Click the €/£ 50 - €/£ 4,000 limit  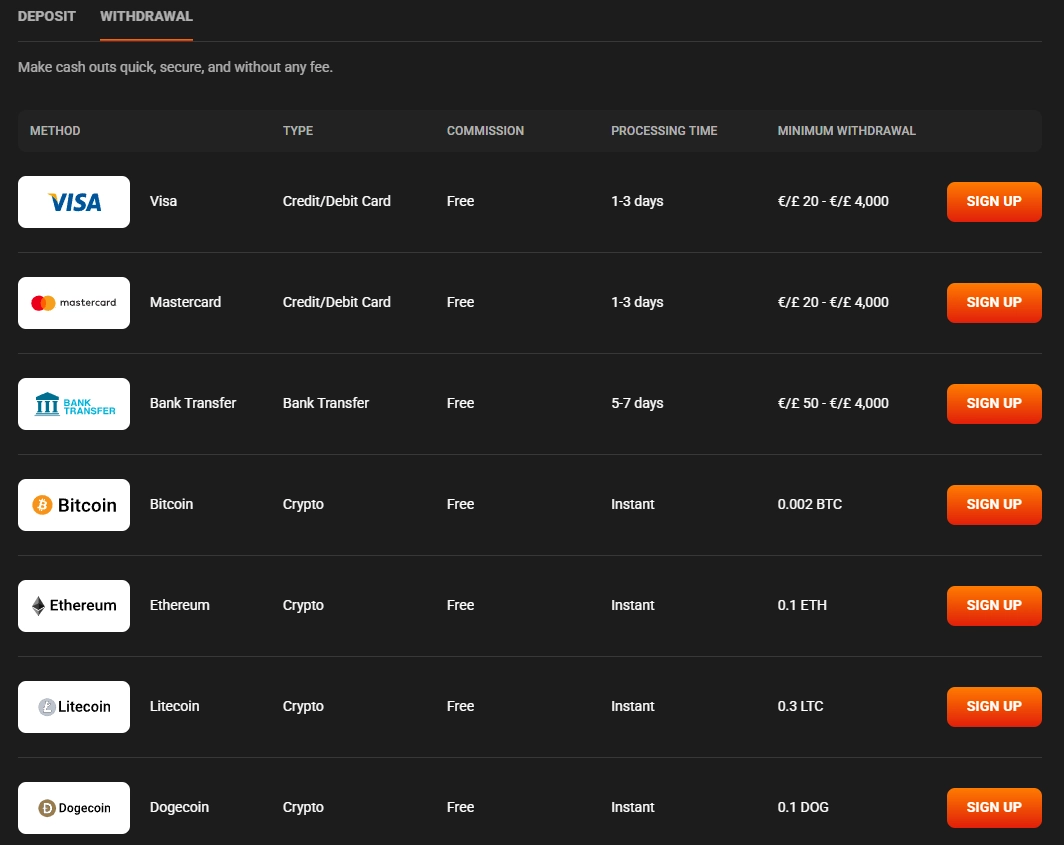pos(833,404)
